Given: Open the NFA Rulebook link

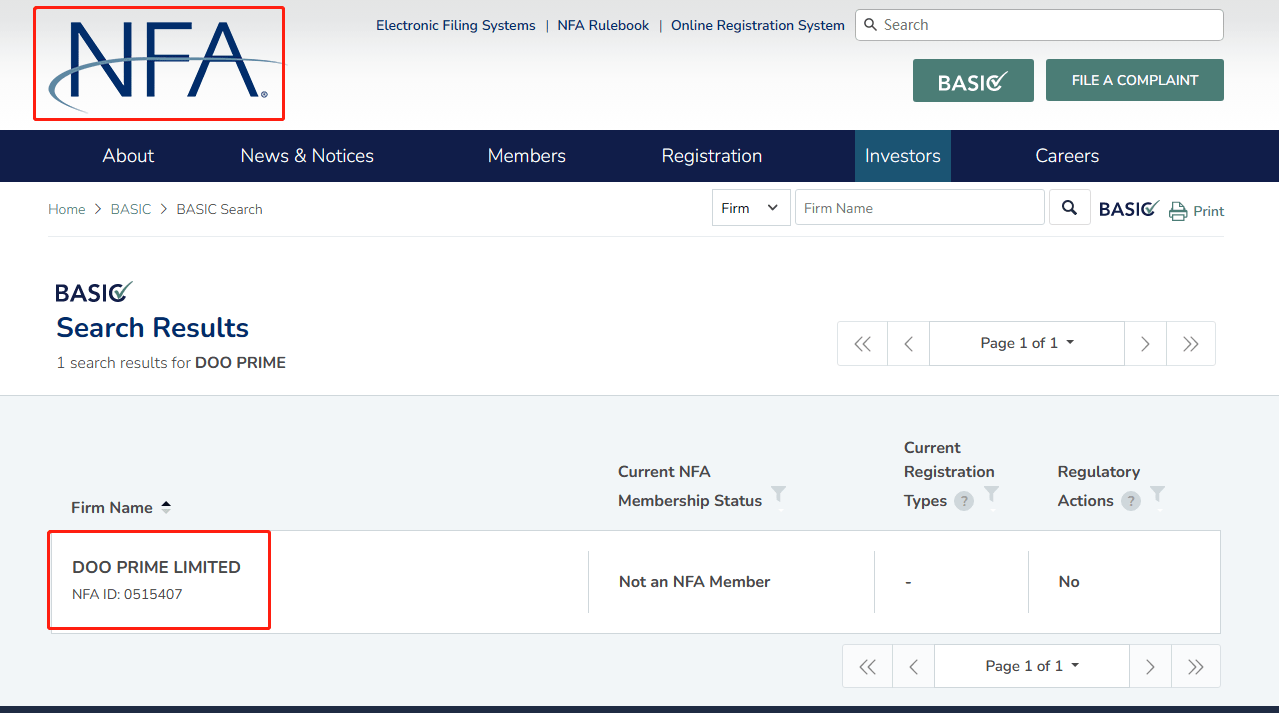Looking at the screenshot, I should 603,25.
